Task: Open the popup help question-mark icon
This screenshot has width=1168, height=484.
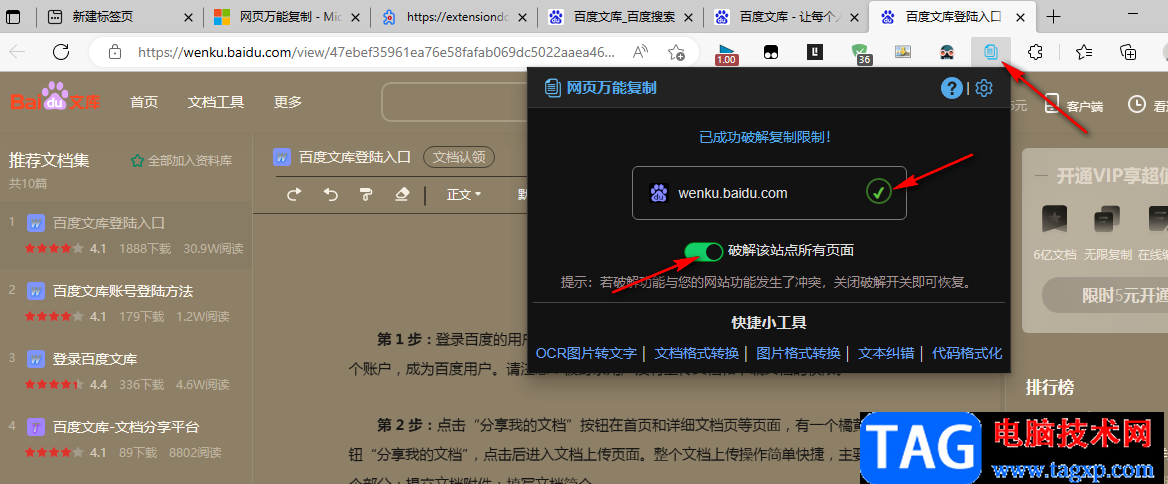Action: [951, 89]
